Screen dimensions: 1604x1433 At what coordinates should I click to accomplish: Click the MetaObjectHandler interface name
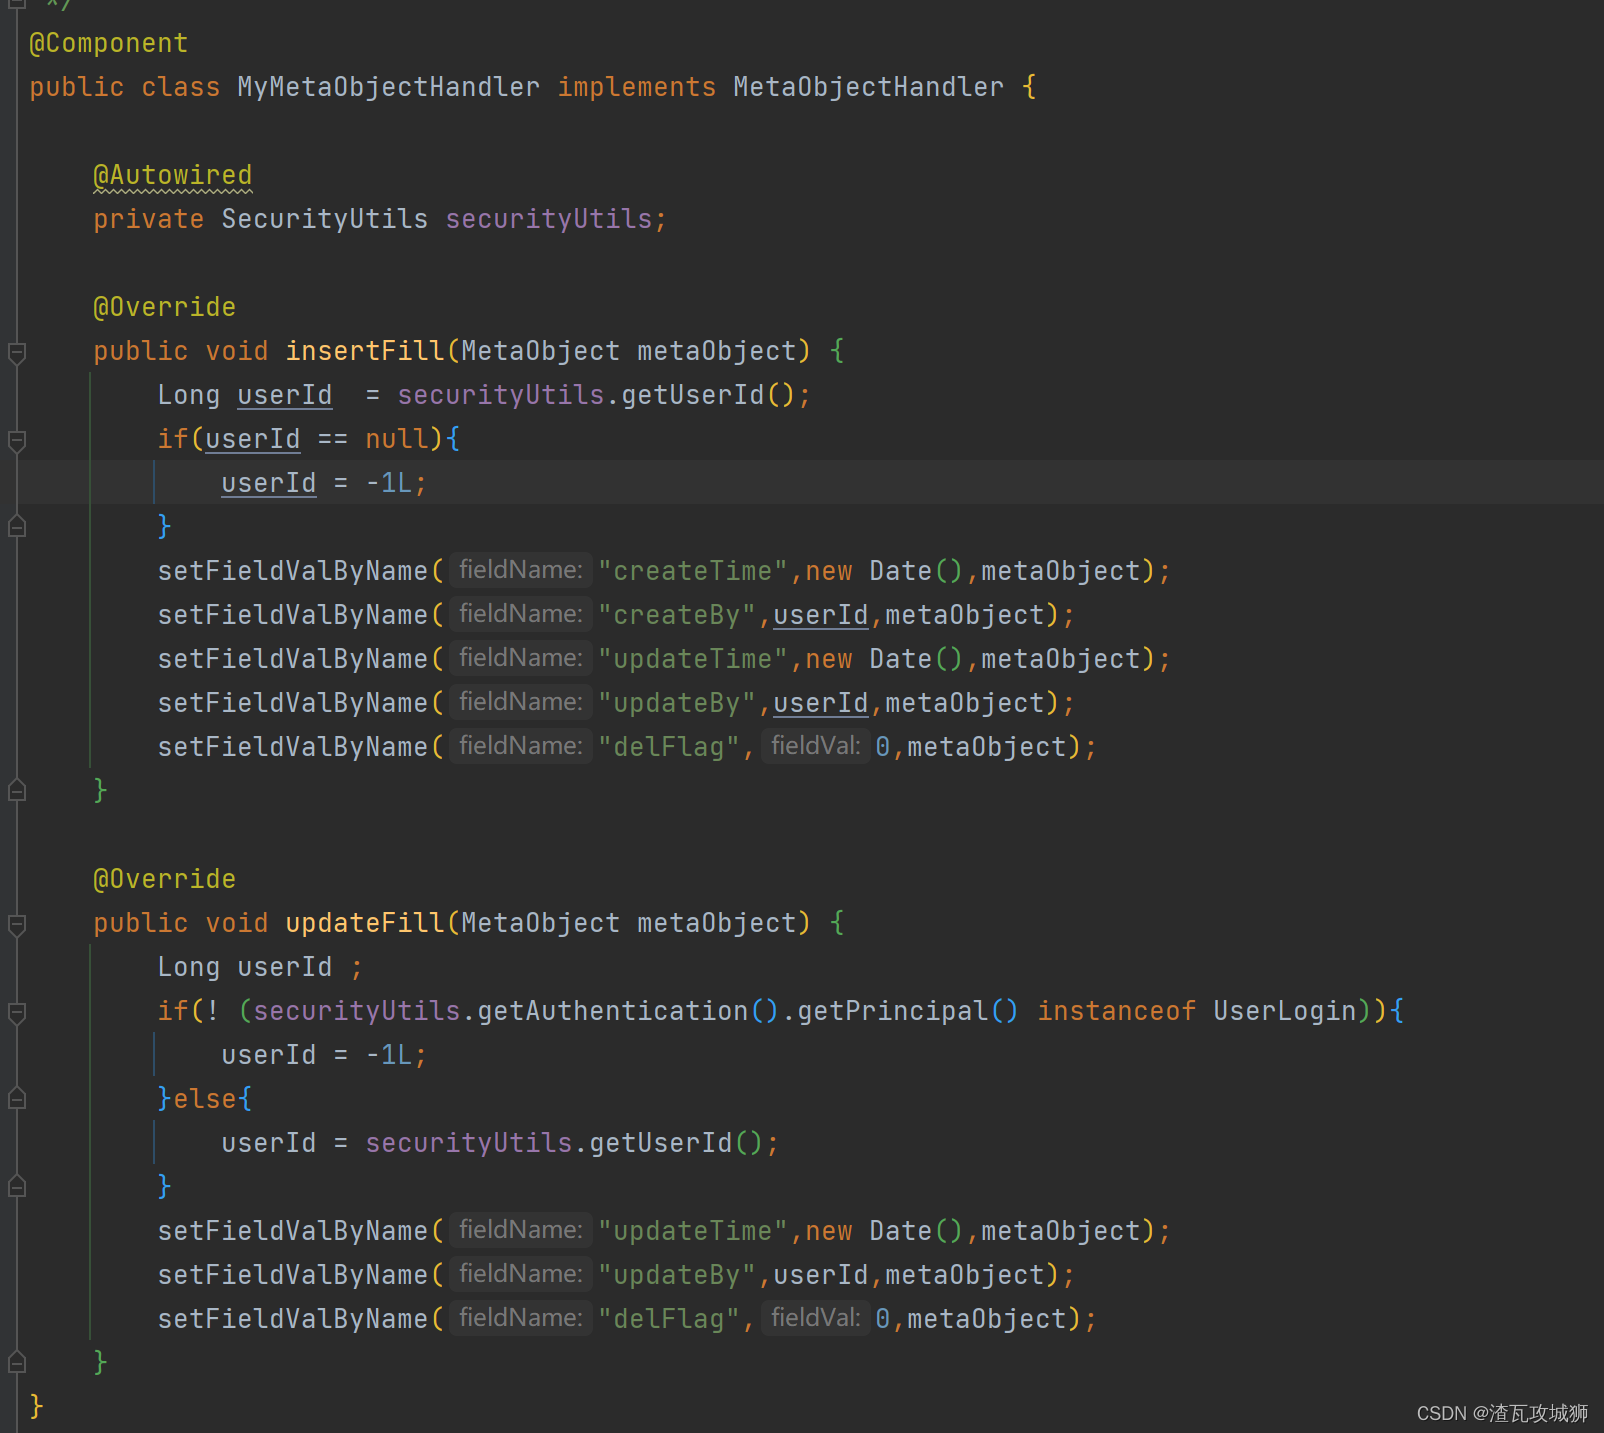[x=868, y=87]
